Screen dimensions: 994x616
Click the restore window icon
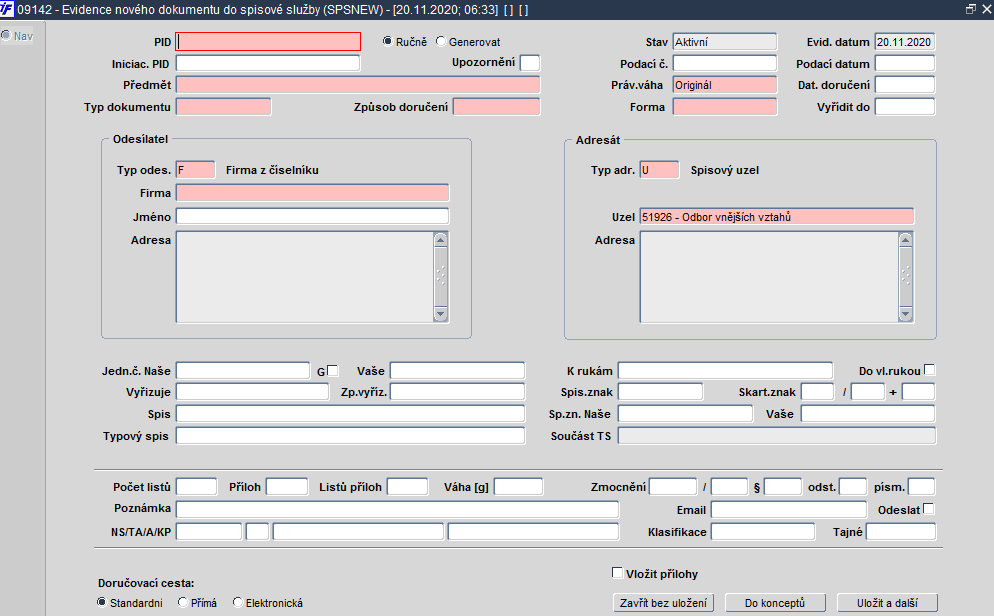coord(971,9)
